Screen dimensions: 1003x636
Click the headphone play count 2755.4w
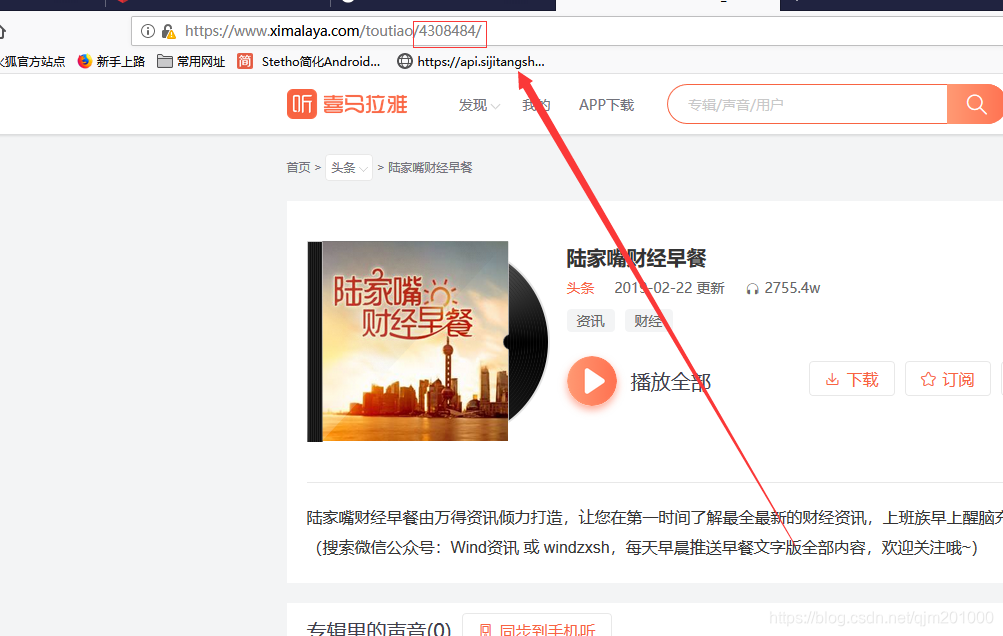click(x=783, y=289)
